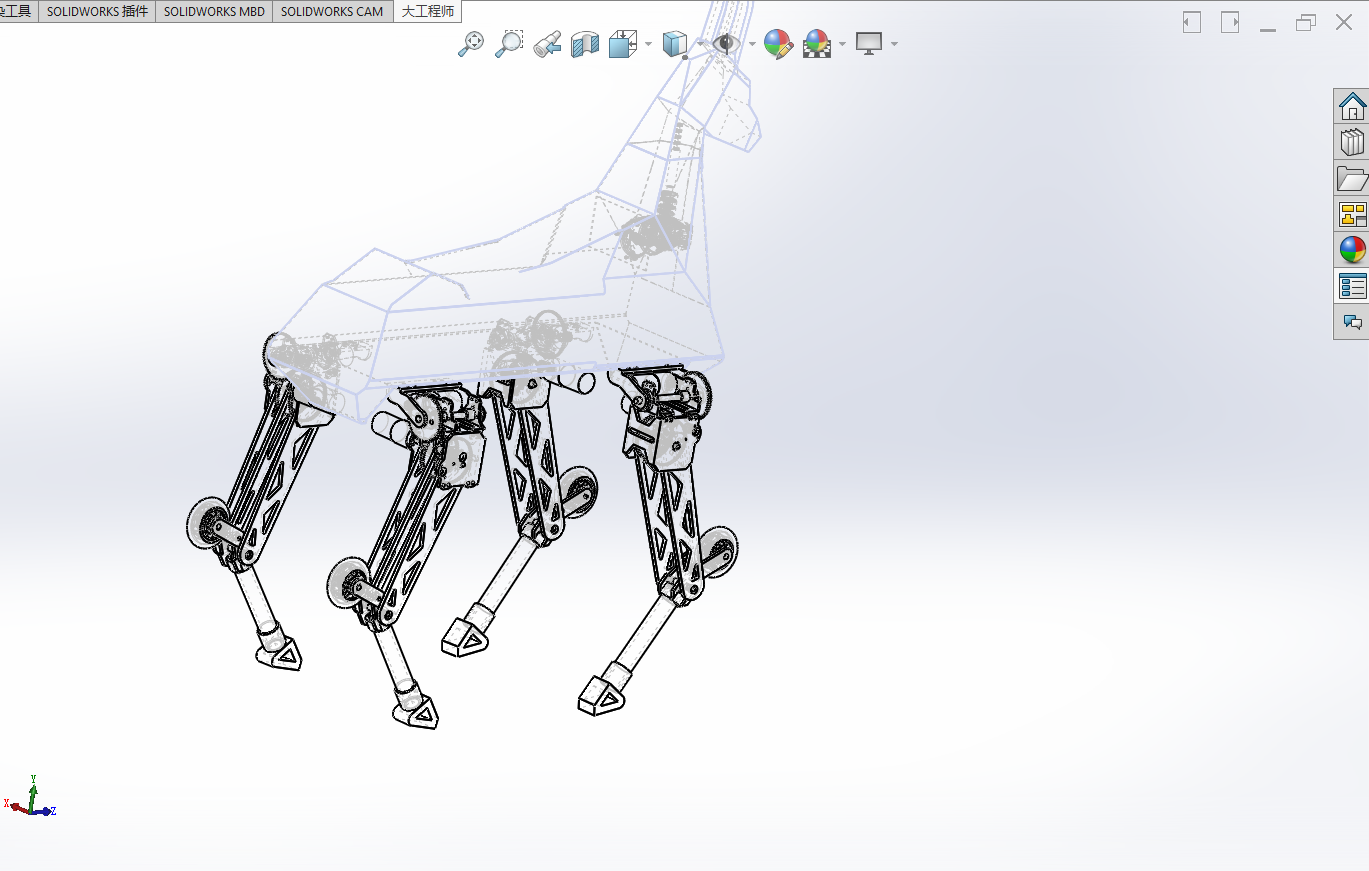Click the View Orientation cube icon

pos(623,43)
